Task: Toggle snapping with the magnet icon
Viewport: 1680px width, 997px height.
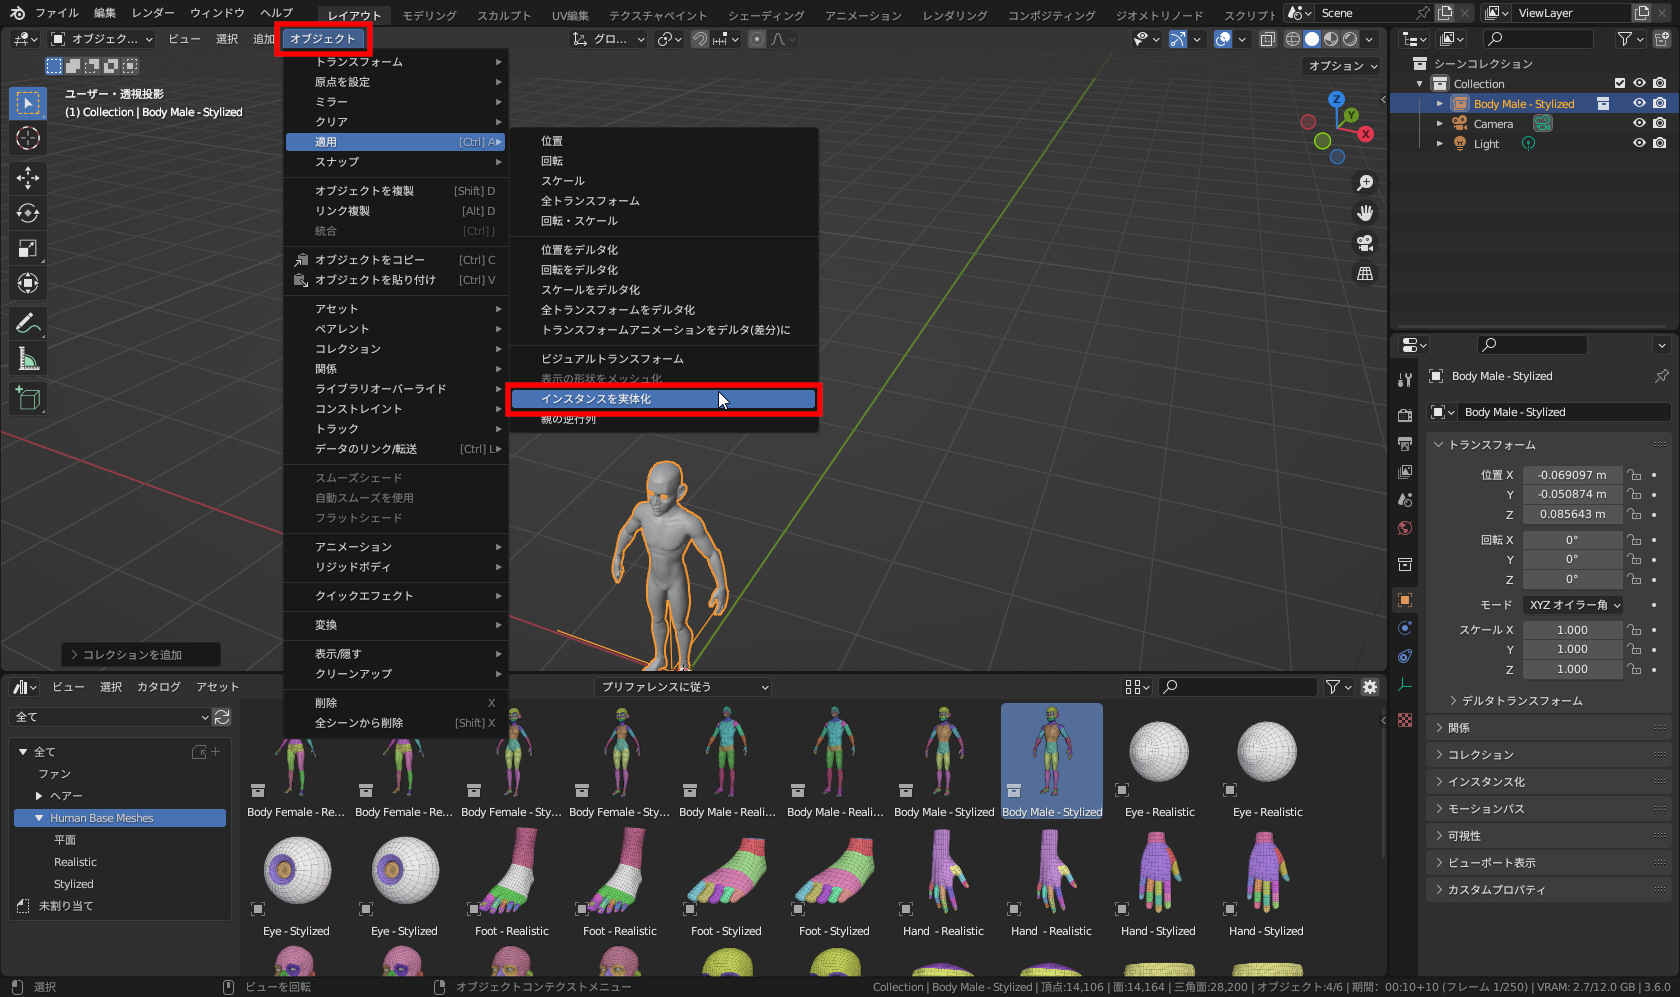Action: click(x=700, y=39)
